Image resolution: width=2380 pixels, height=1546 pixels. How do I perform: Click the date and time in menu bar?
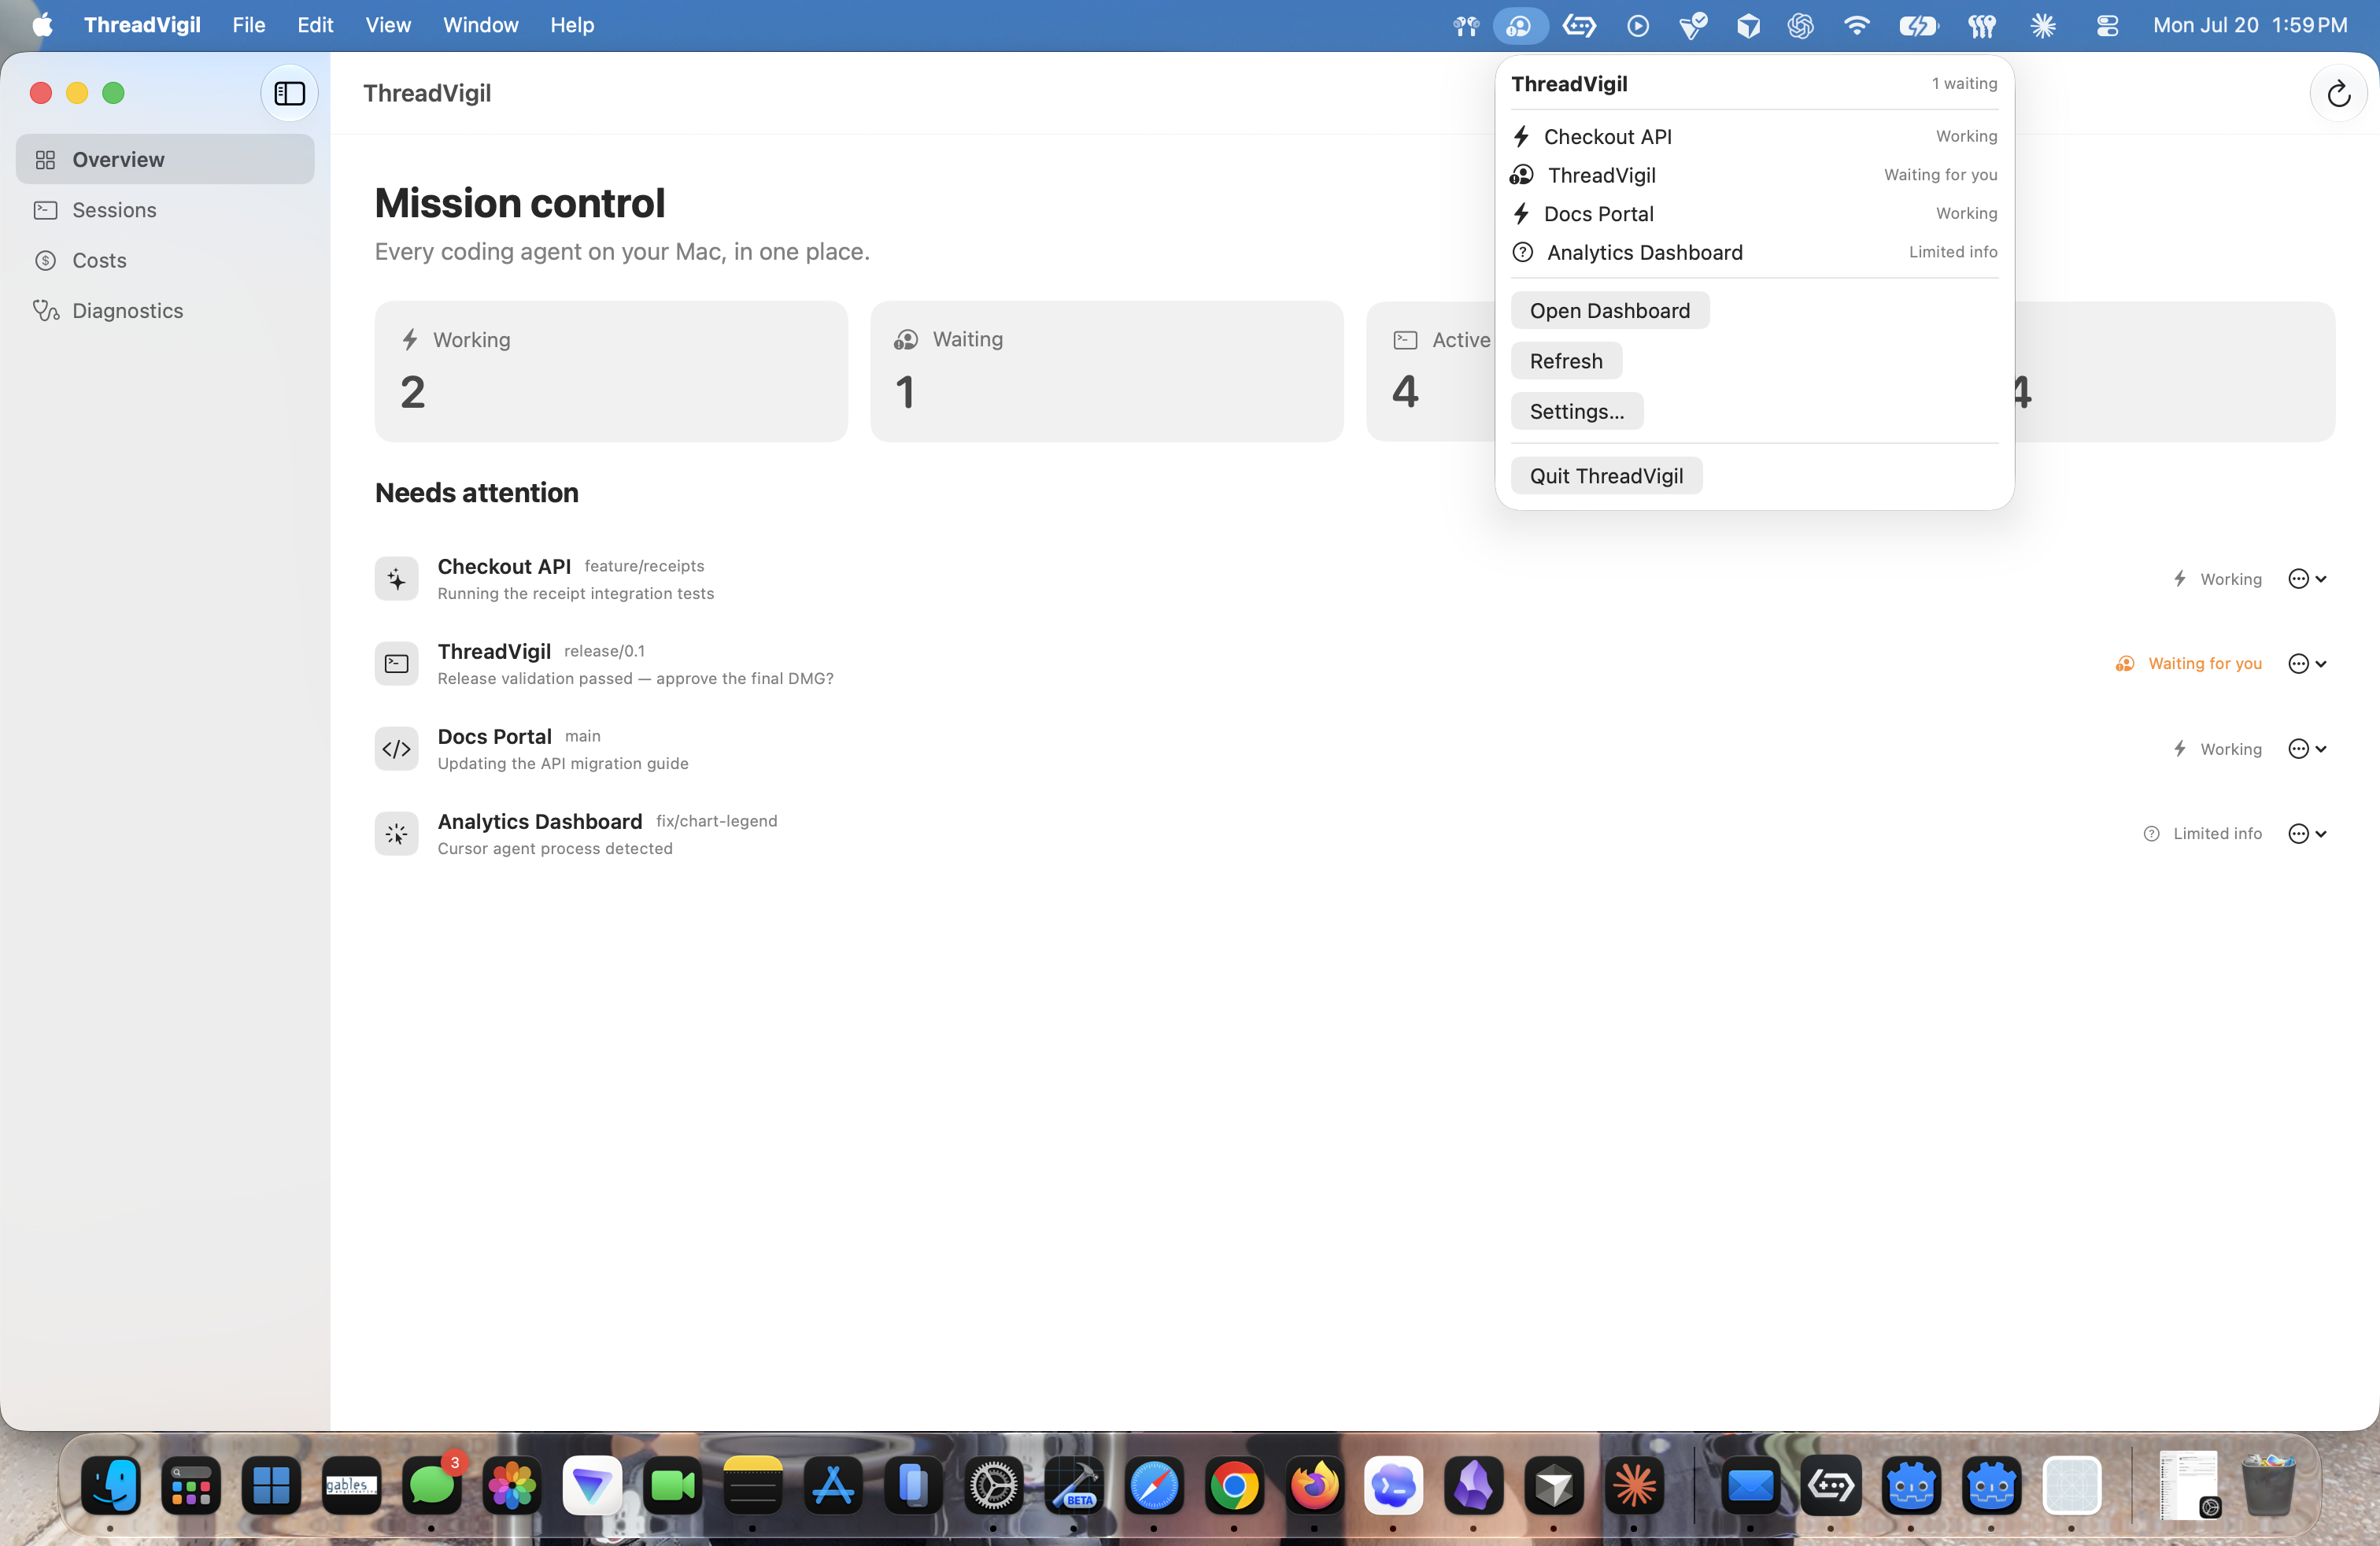point(2250,25)
